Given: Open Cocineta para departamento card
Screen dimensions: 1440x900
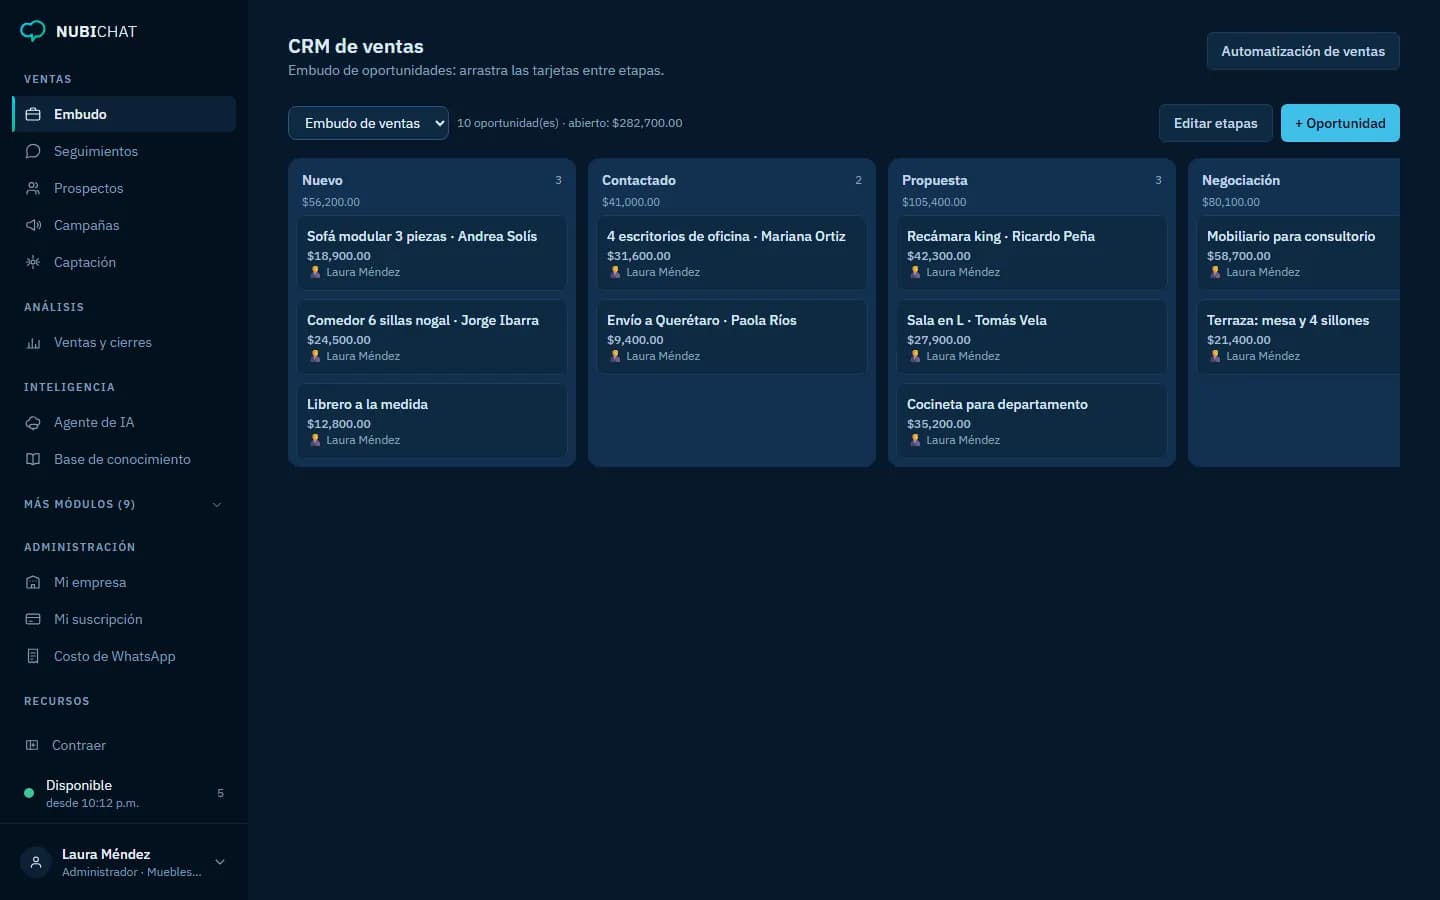Looking at the screenshot, I should [1032, 421].
